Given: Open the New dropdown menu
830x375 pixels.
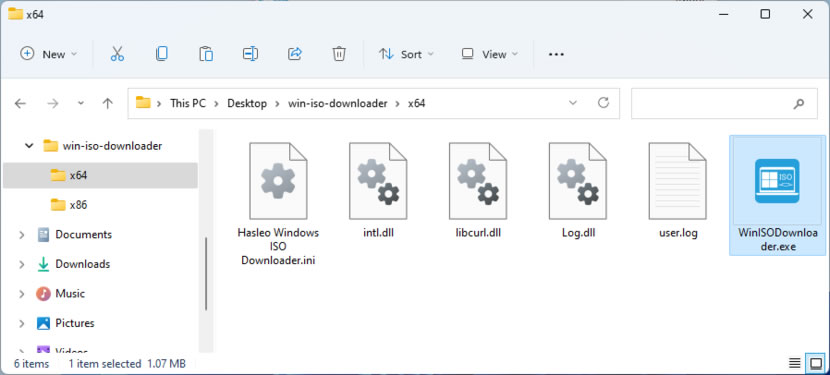Looking at the screenshot, I should 48,54.
